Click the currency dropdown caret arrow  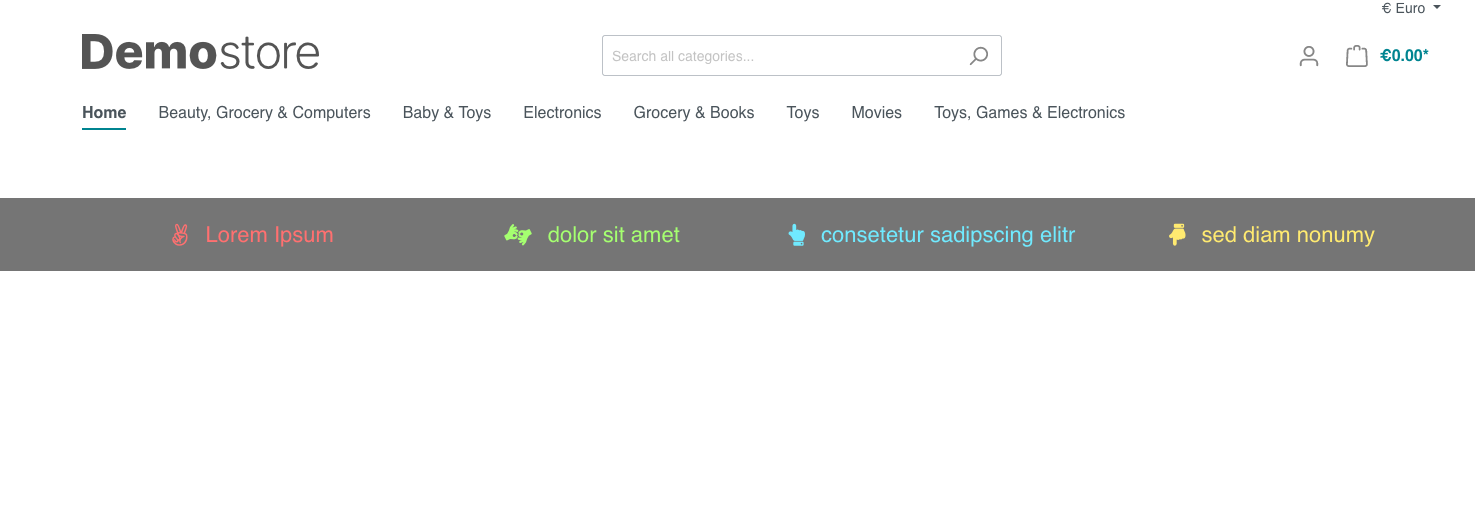(x=1437, y=8)
